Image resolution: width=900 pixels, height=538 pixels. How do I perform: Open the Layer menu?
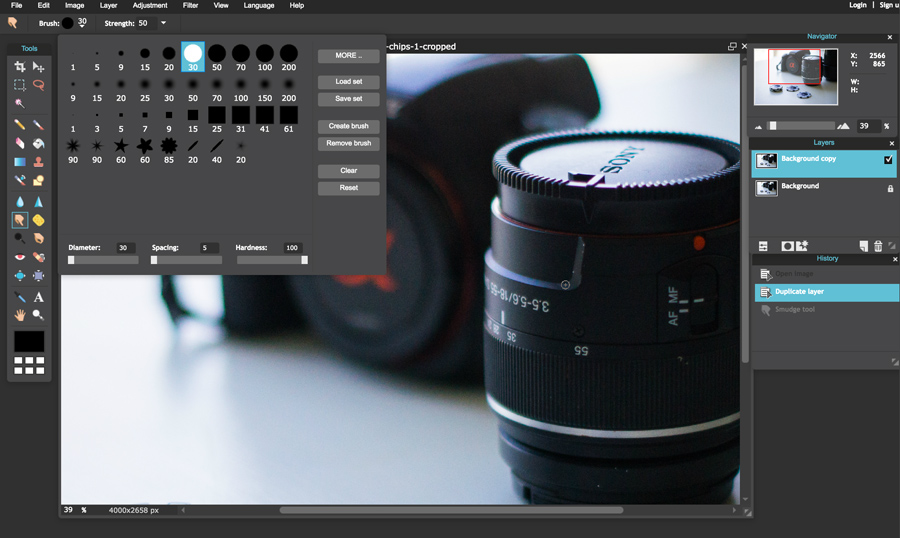click(108, 5)
